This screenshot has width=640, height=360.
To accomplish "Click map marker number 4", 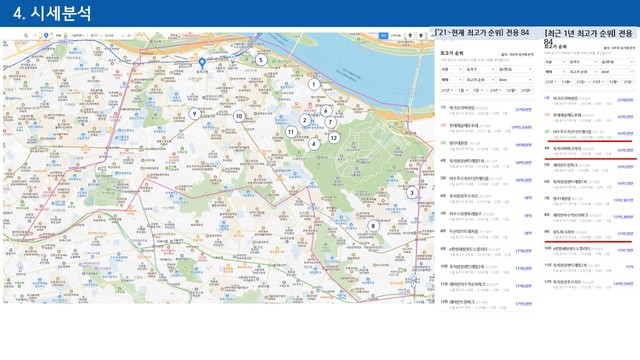I will click(x=314, y=144).
